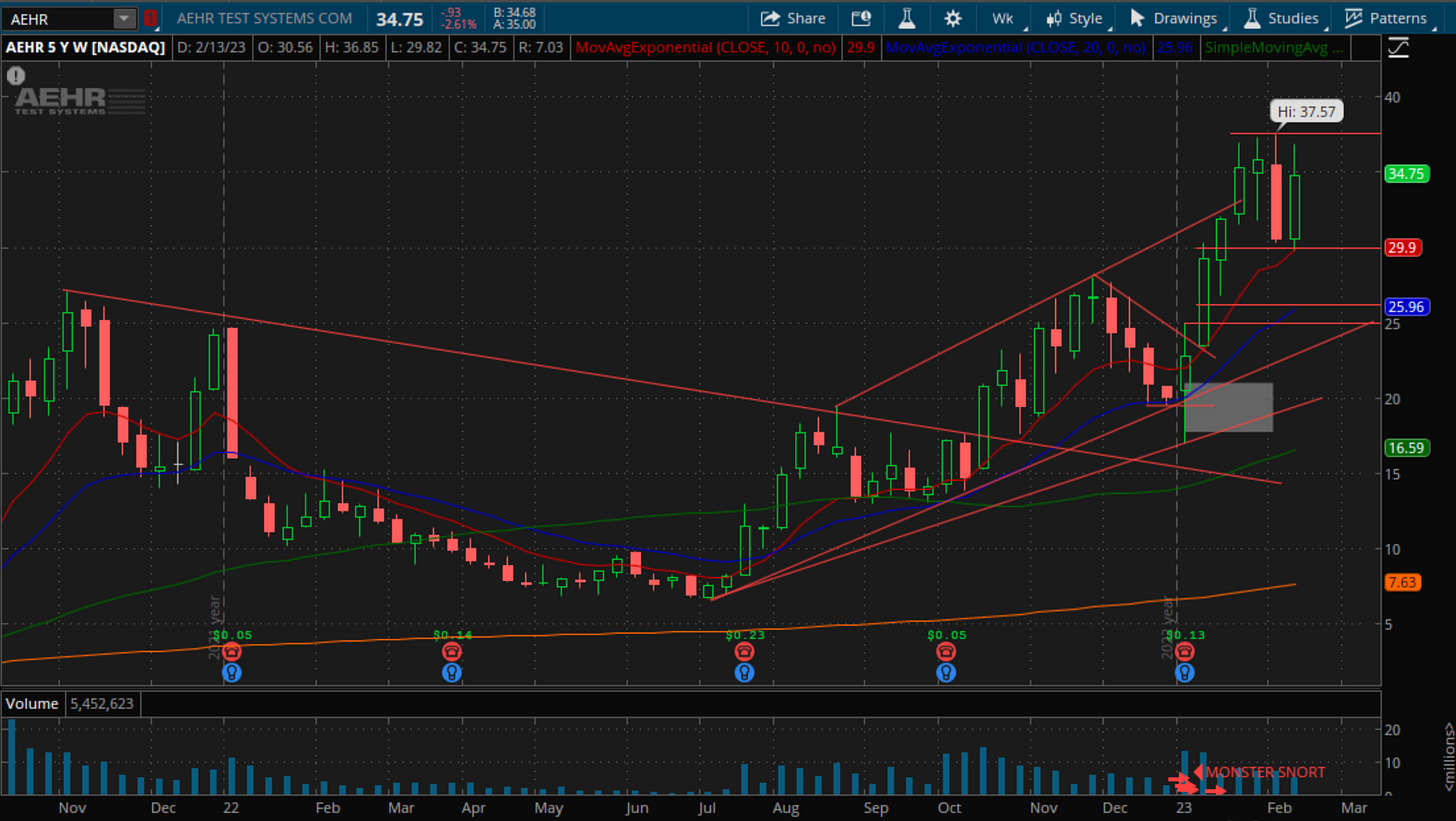1456x821 pixels.
Task: Open the symbol history dropdown arrow
Action: [124, 18]
